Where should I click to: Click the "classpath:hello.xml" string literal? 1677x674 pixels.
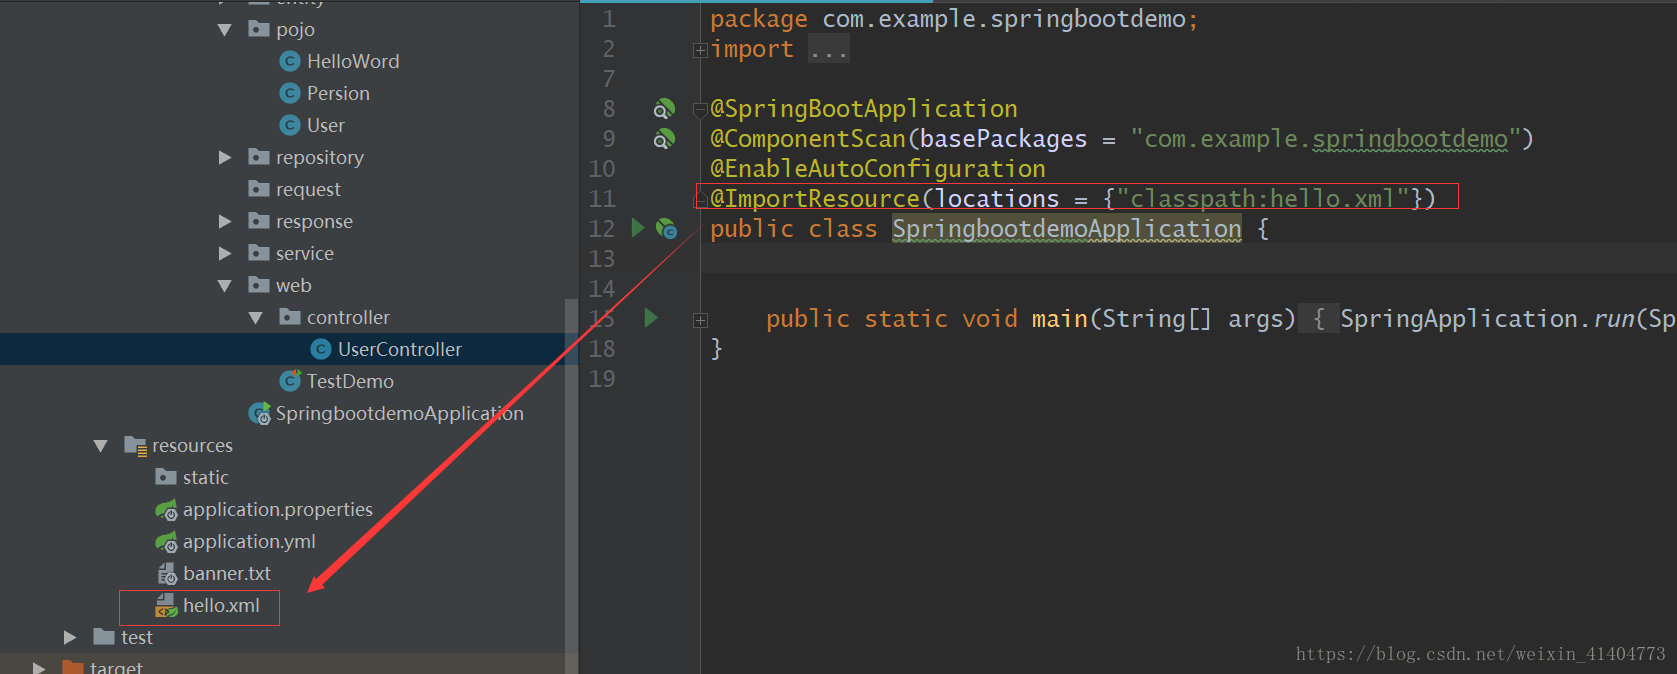(x=1263, y=198)
